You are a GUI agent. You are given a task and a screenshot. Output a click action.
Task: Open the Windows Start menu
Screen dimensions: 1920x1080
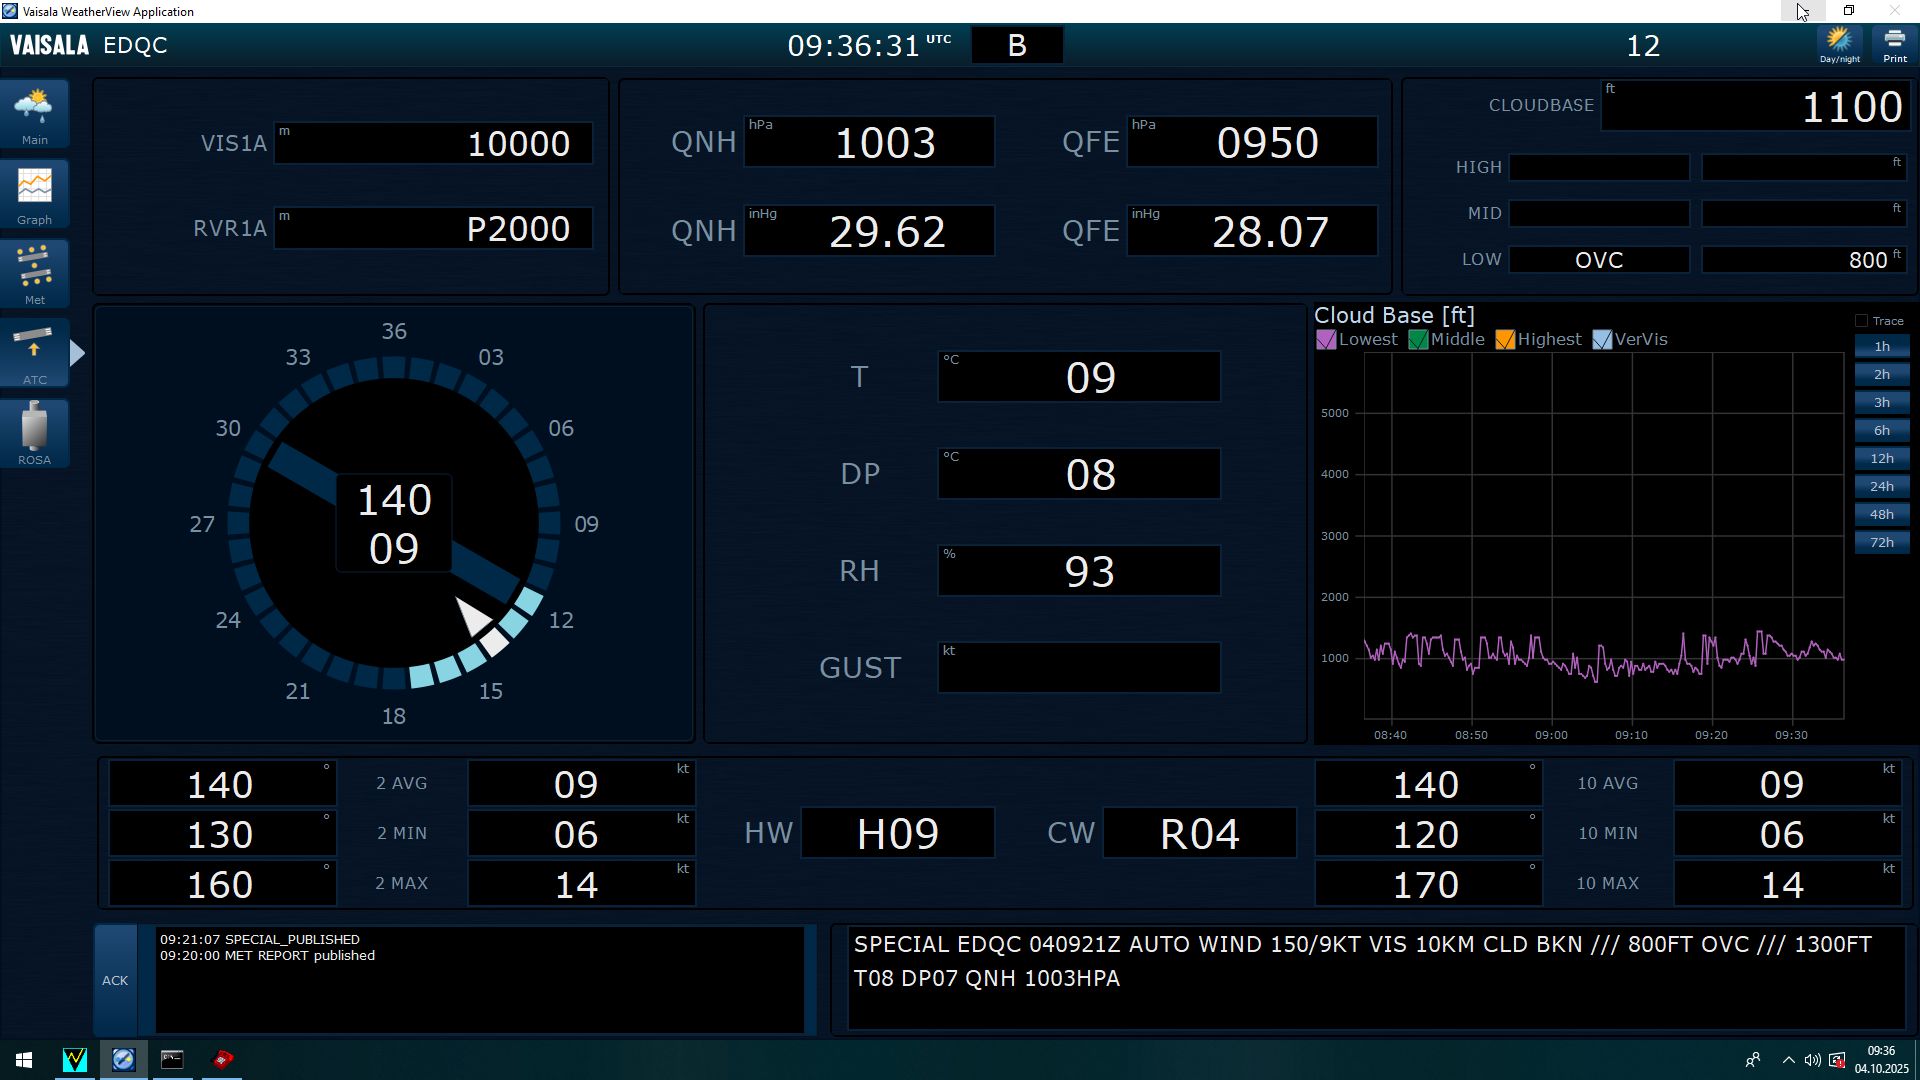point(24,1059)
